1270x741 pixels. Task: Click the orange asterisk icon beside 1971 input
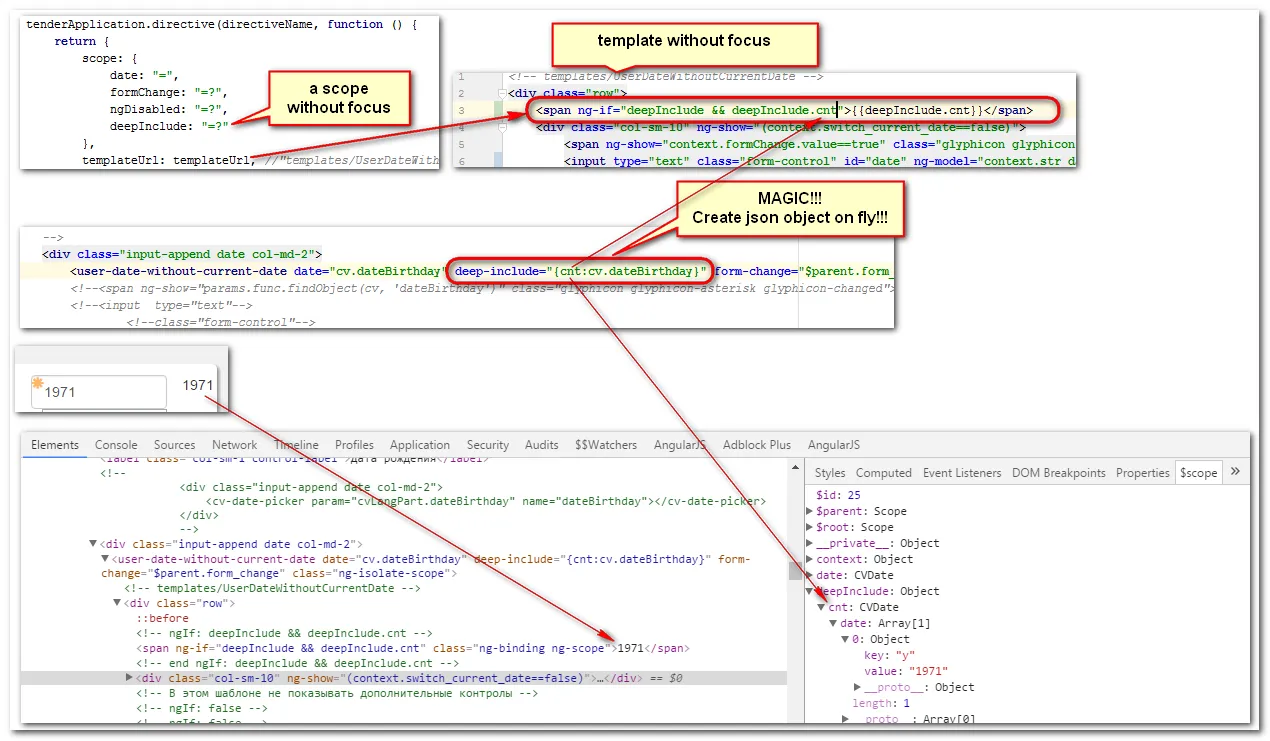pyautogui.click(x=38, y=383)
